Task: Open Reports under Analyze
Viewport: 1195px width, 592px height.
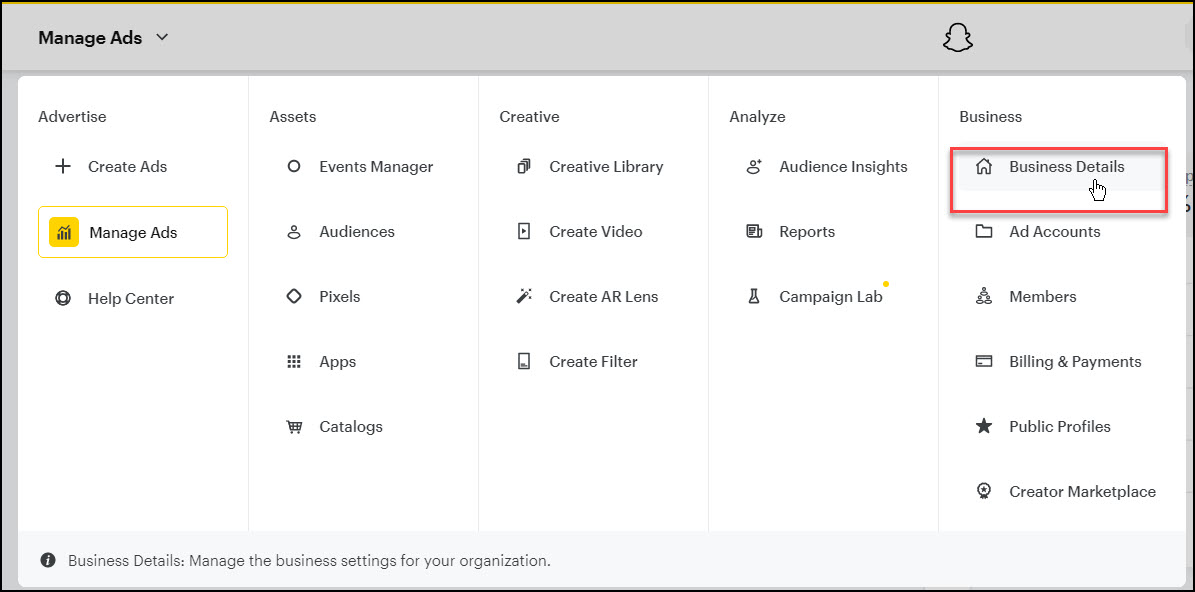Action: coord(807,232)
